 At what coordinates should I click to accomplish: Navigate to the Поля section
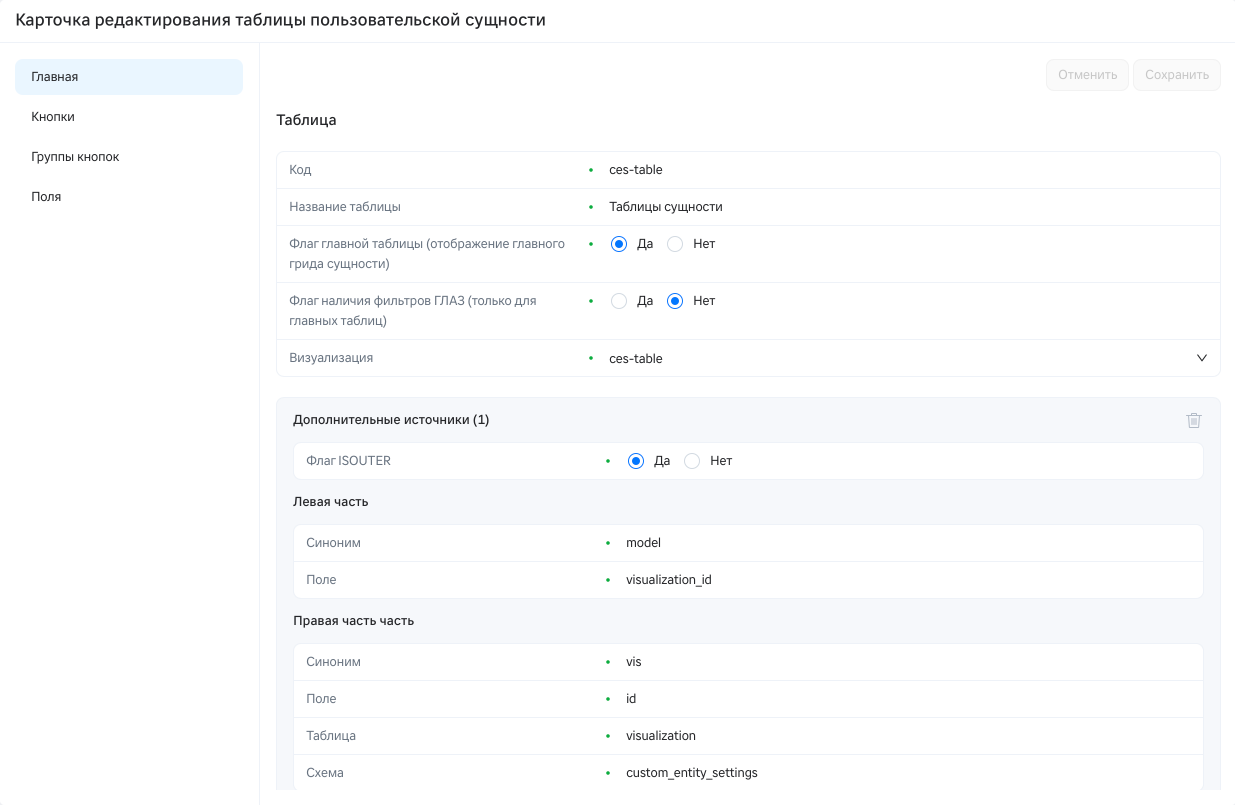(129, 197)
